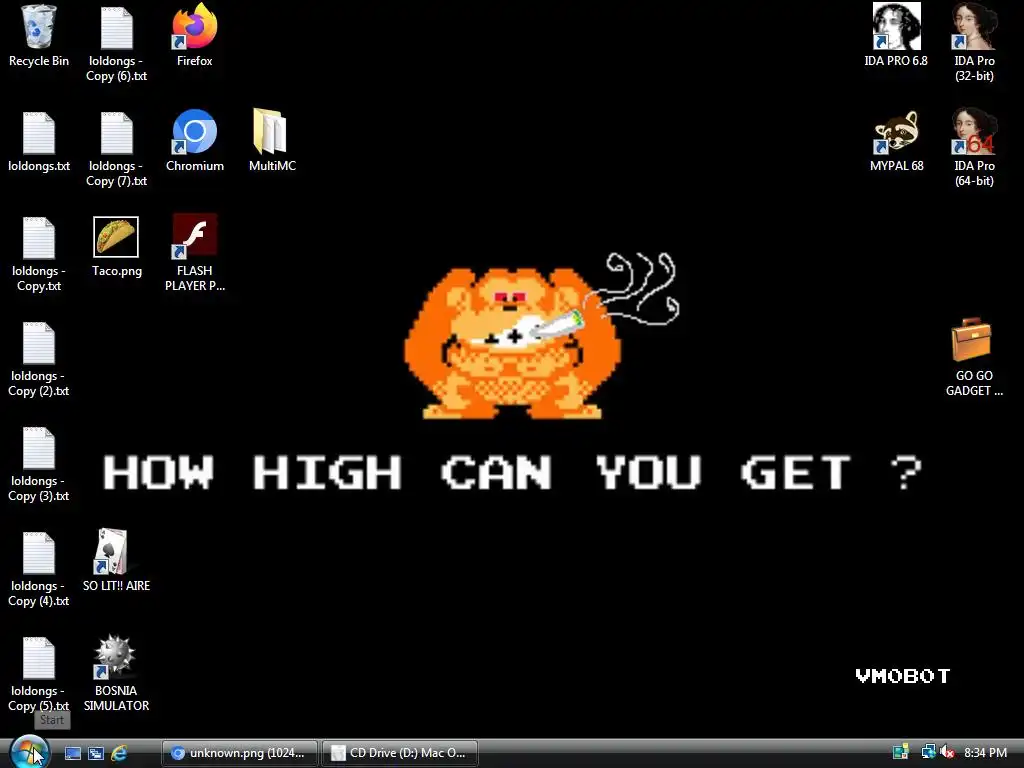Select the loldongs - Copy.txt file
This screenshot has width=1024, height=768.
[39, 253]
